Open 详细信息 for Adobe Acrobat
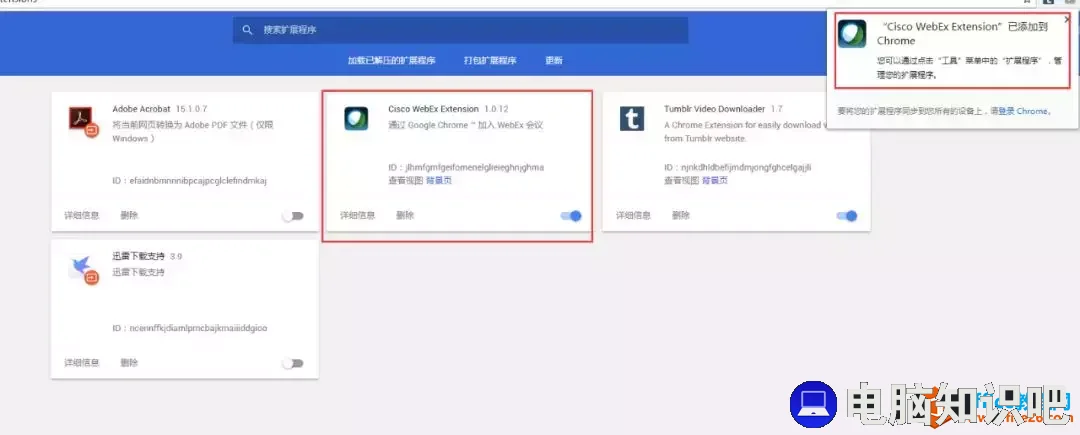This screenshot has height=435, width=1080. pos(82,215)
